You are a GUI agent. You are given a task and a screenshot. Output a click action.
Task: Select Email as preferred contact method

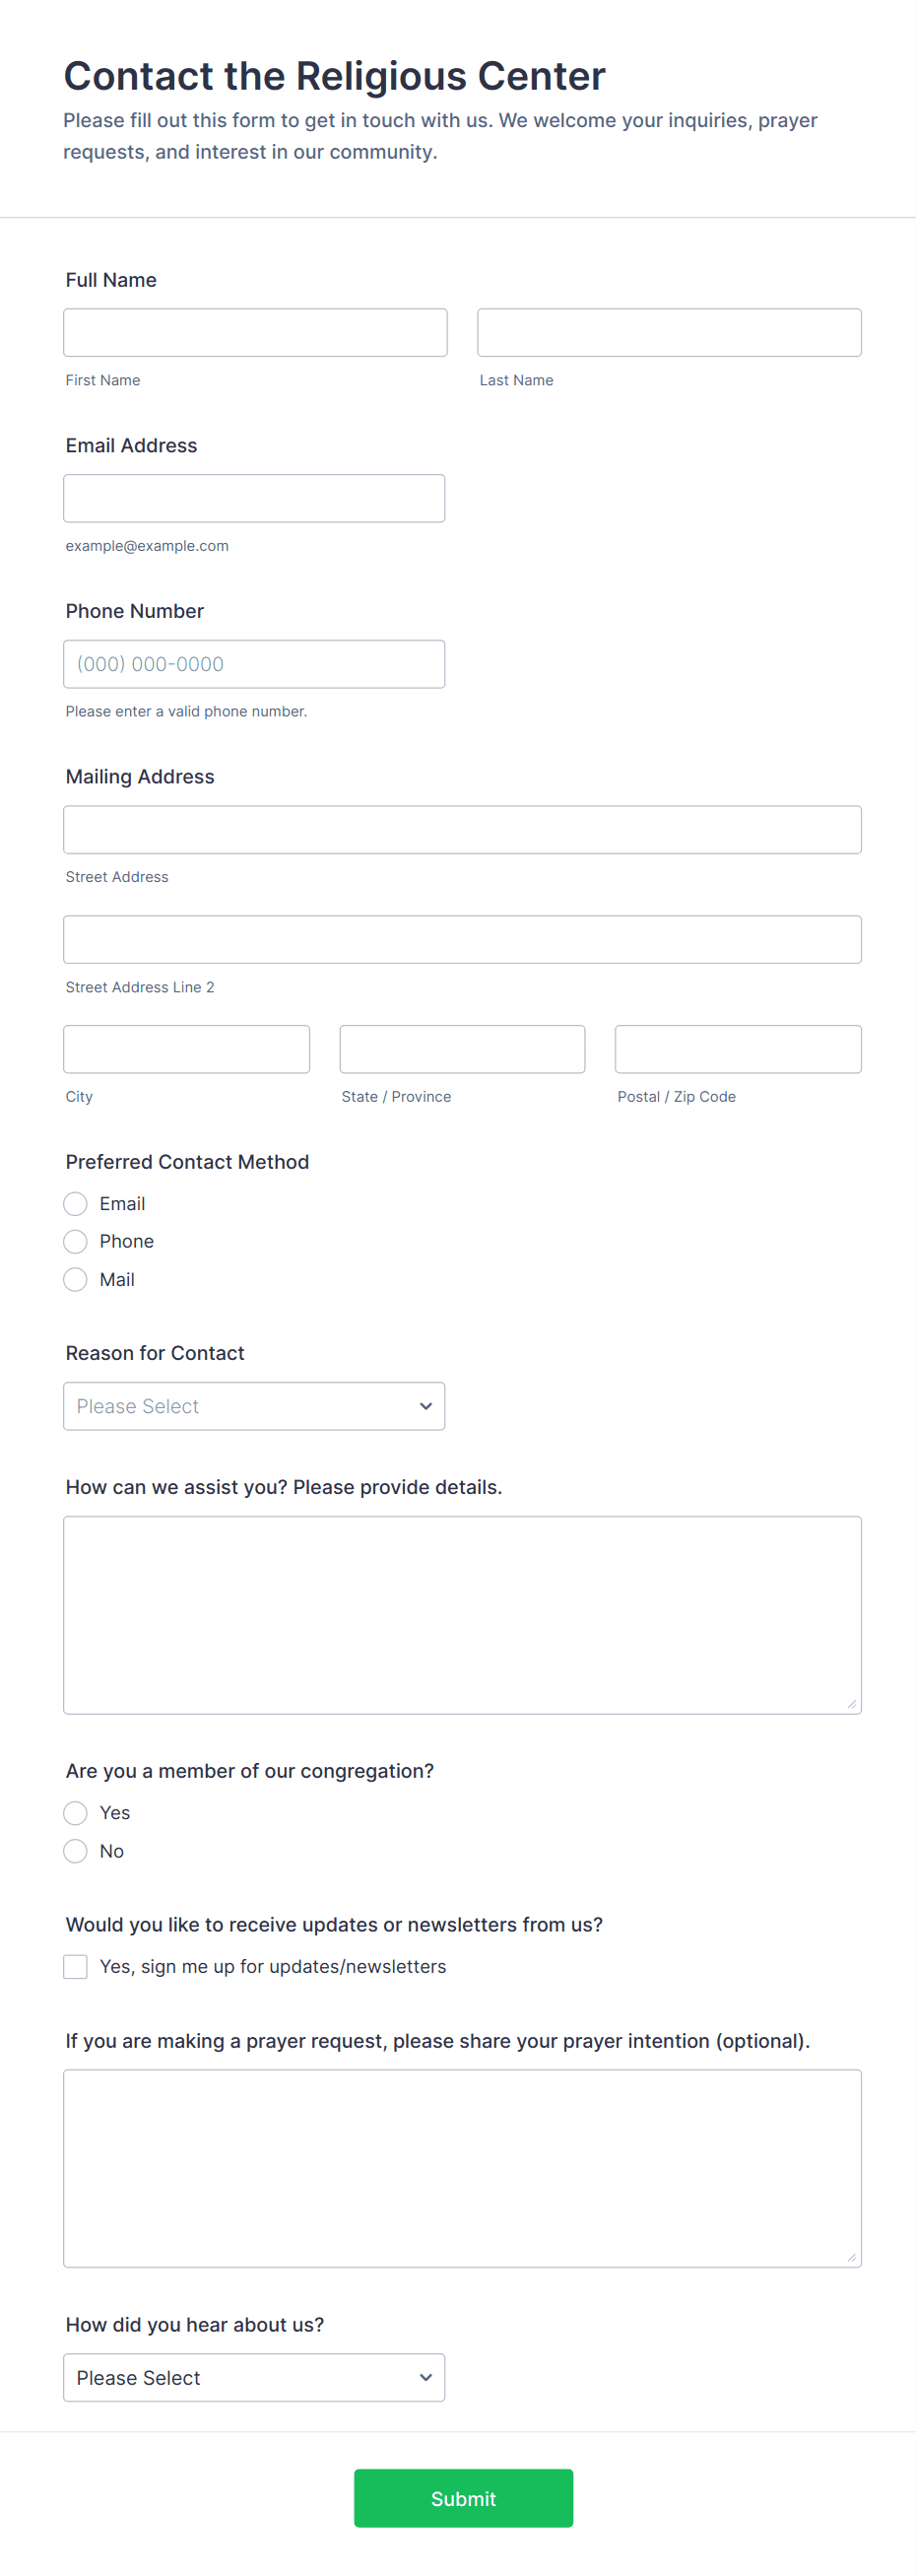tap(76, 1204)
